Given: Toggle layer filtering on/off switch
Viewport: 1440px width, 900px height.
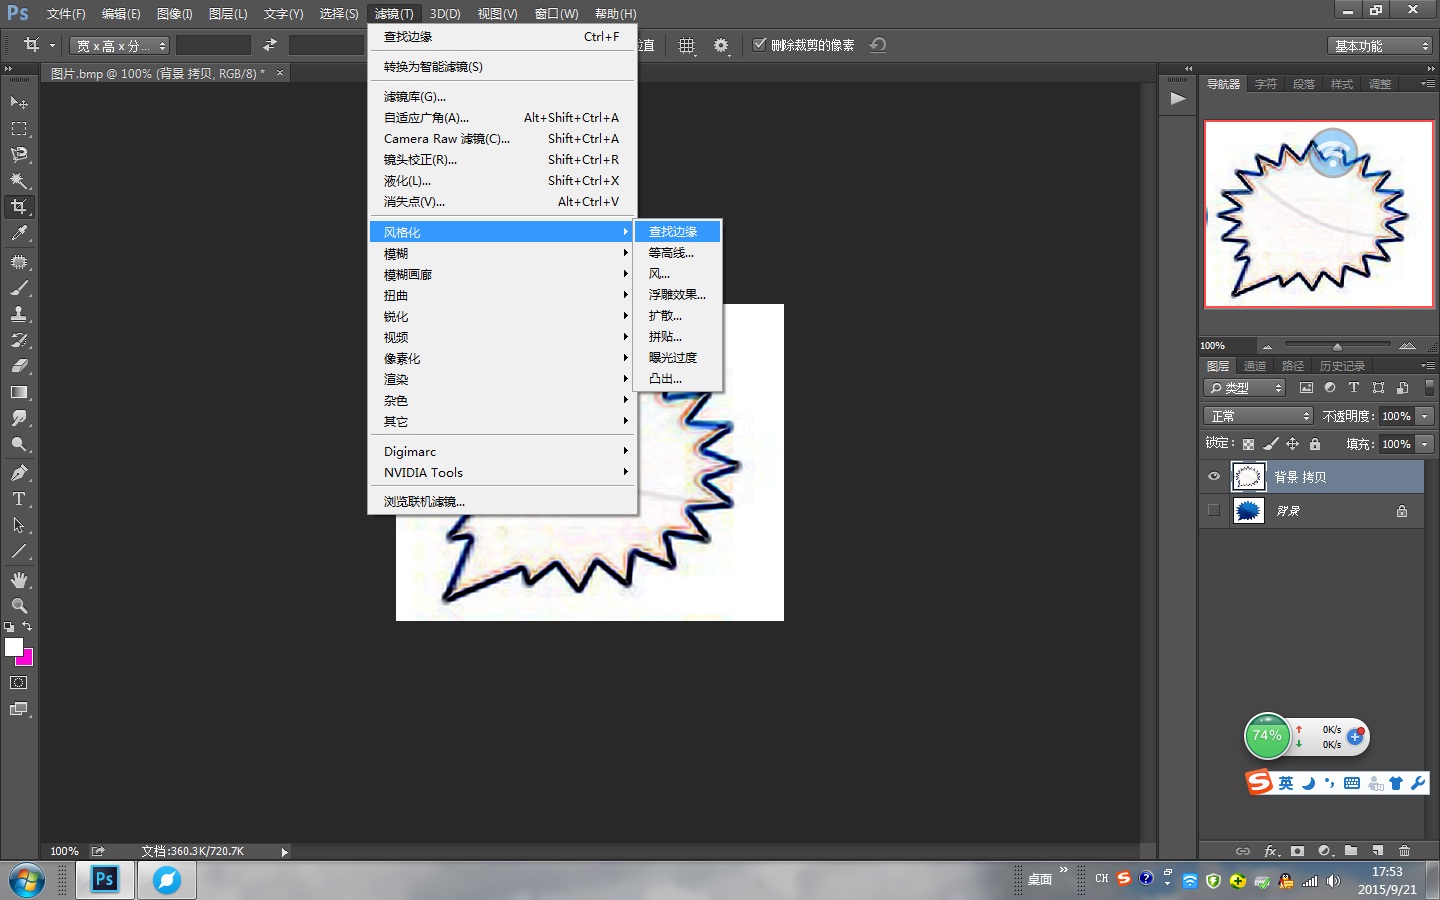Looking at the screenshot, I should coord(1429,387).
